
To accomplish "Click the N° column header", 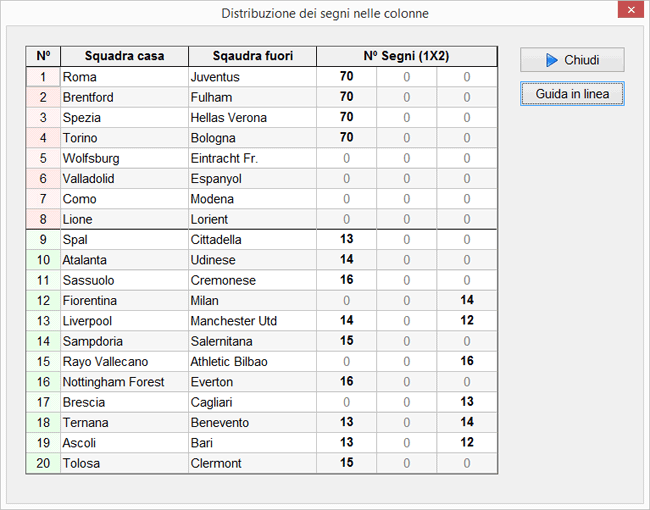I will point(43,56).
